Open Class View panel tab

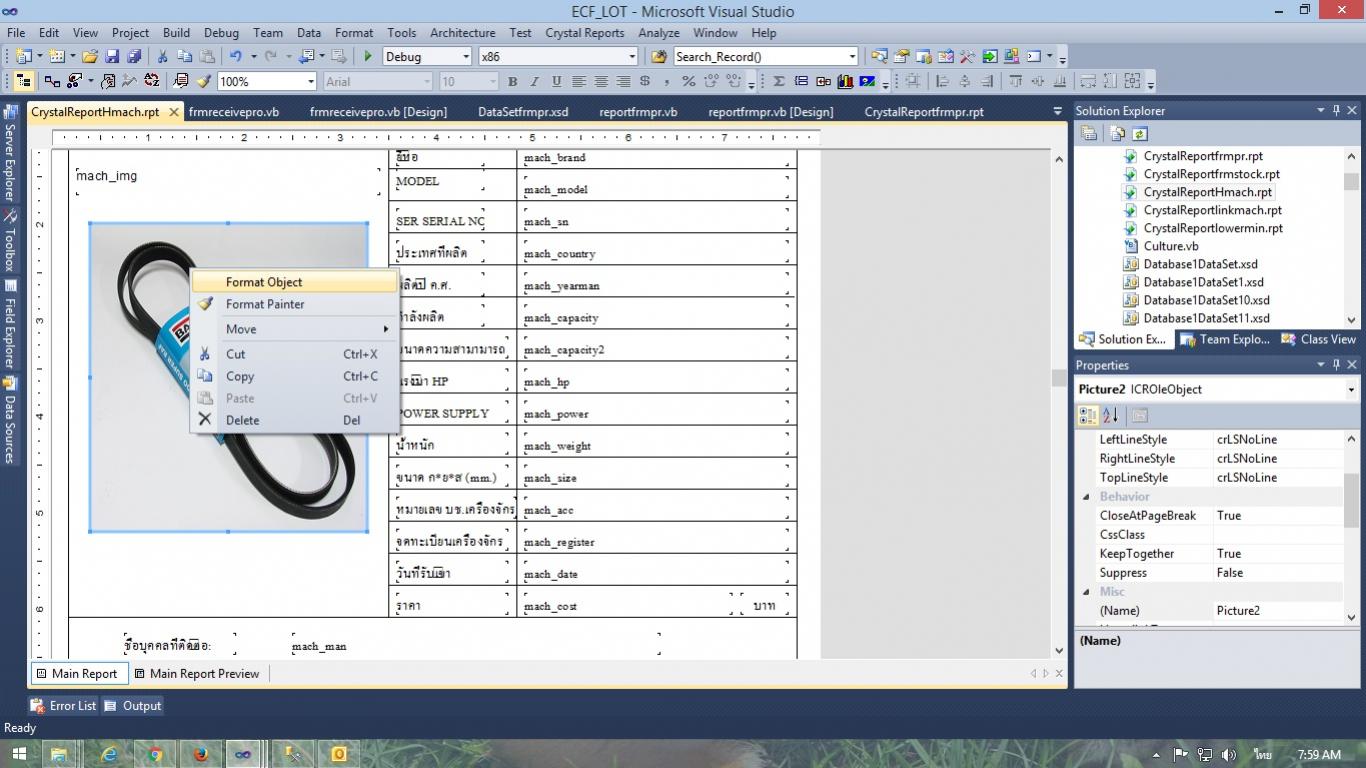[x=1319, y=340]
